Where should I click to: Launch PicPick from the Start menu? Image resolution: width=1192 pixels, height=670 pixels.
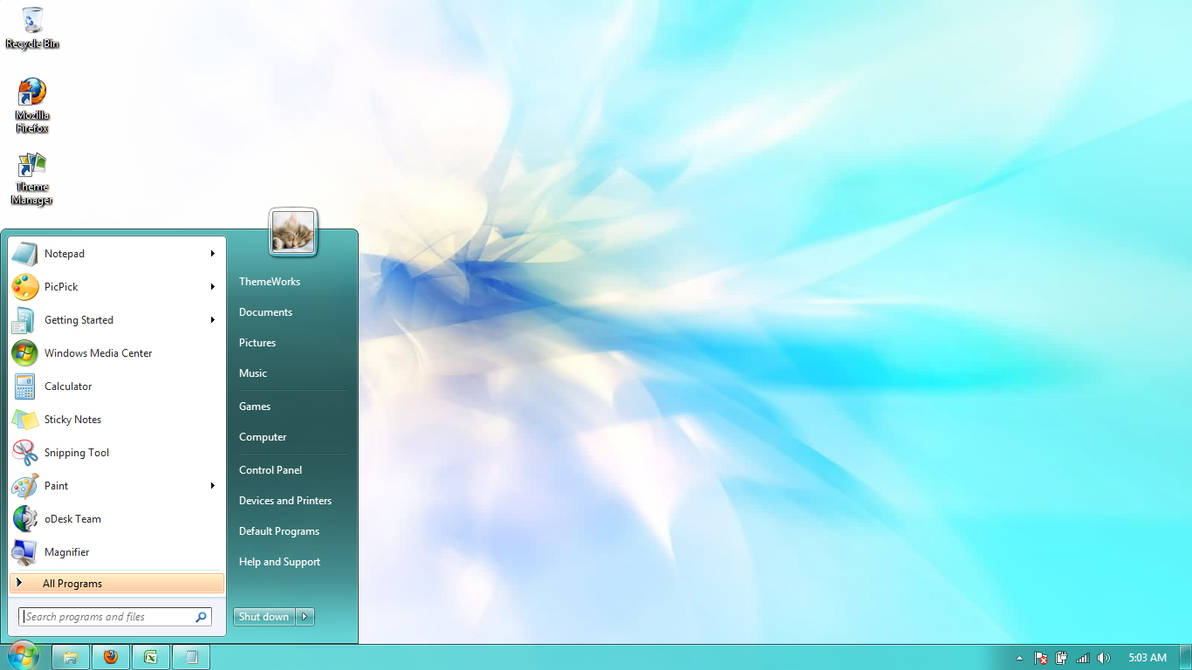[x=59, y=287]
